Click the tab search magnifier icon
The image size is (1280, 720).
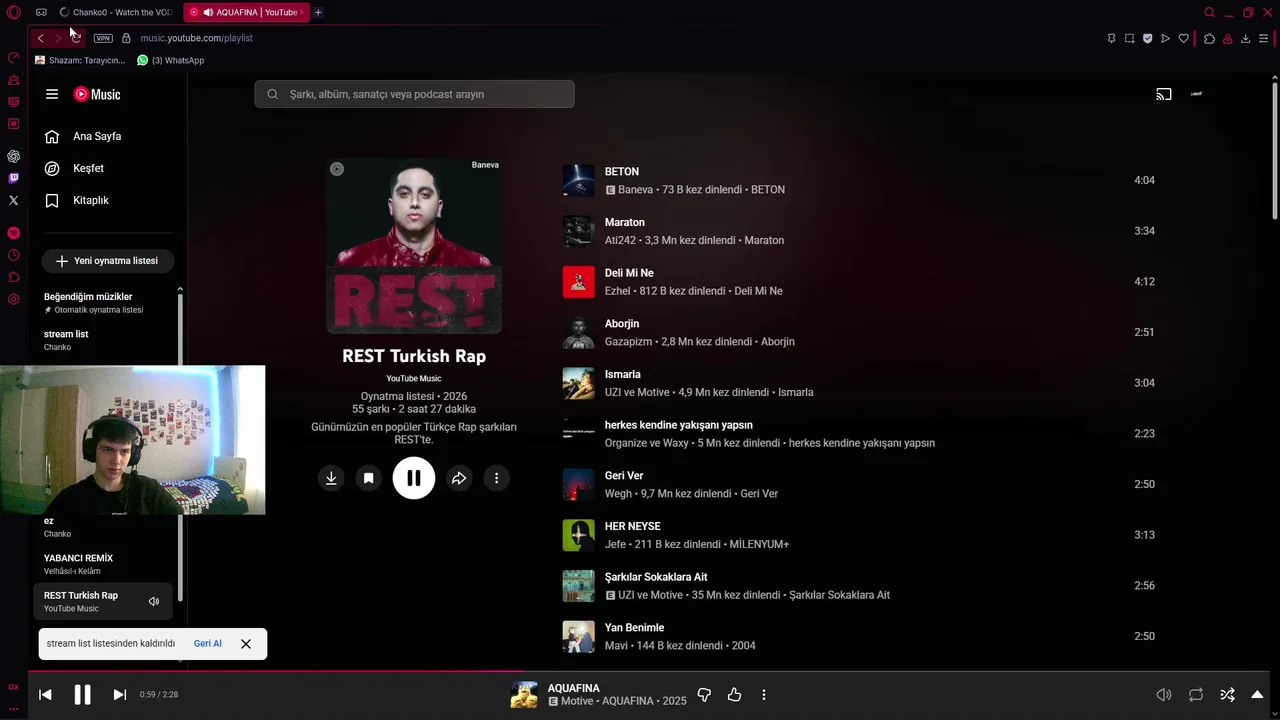tap(1209, 12)
